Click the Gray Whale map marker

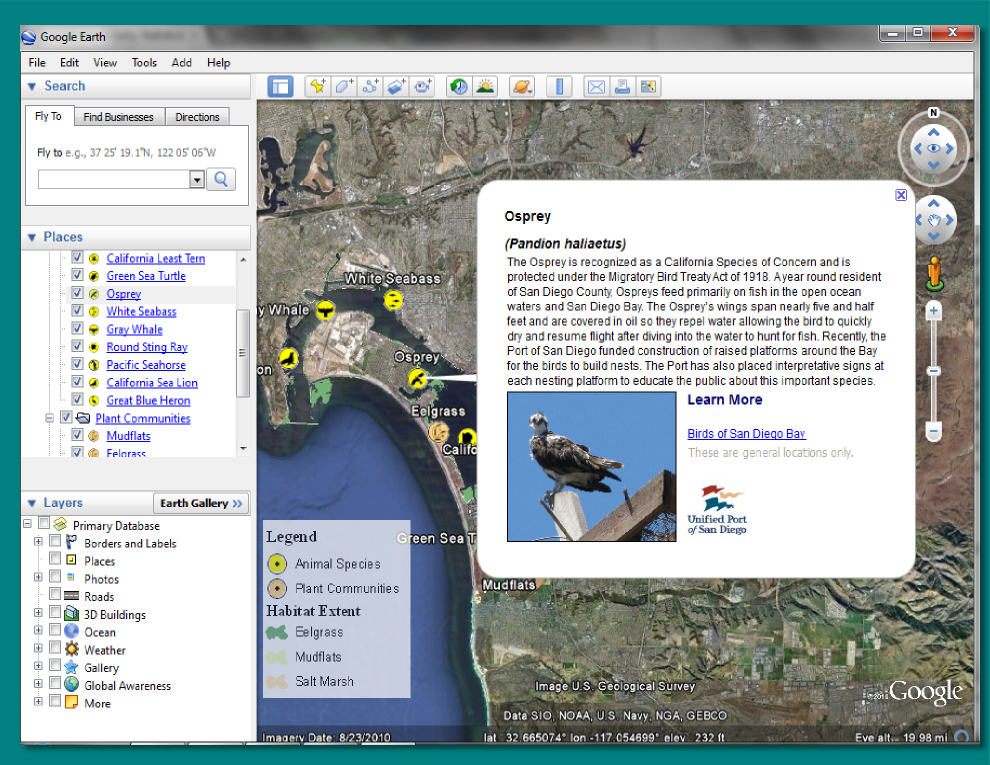[x=325, y=309]
